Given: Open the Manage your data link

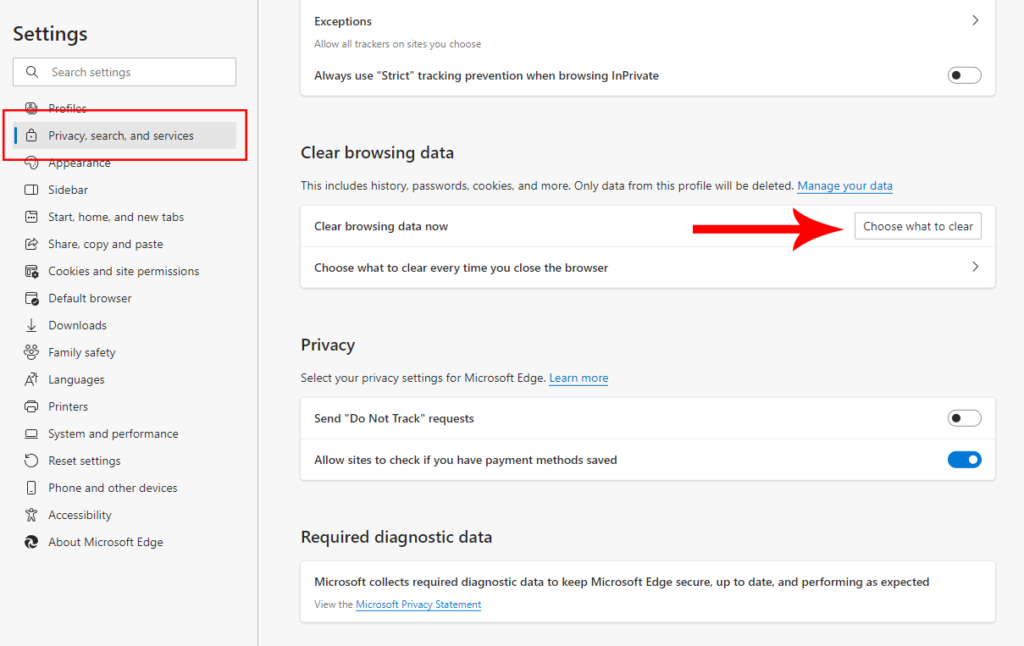Looking at the screenshot, I should pyautogui.click(x=844, y=186).
